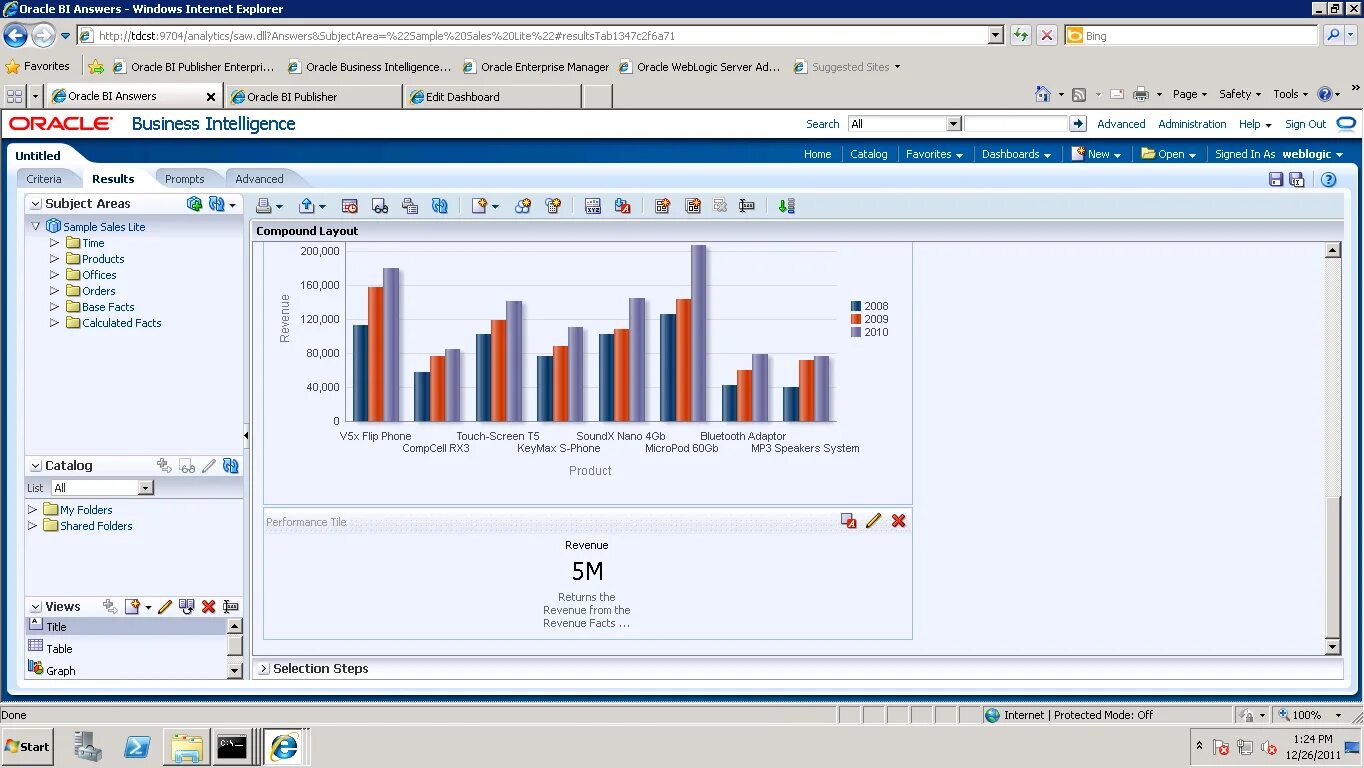Click the New Group icon in results toolbar
Image resolution: width=1364 pixels, height=768 pixels.
(523, 206)
